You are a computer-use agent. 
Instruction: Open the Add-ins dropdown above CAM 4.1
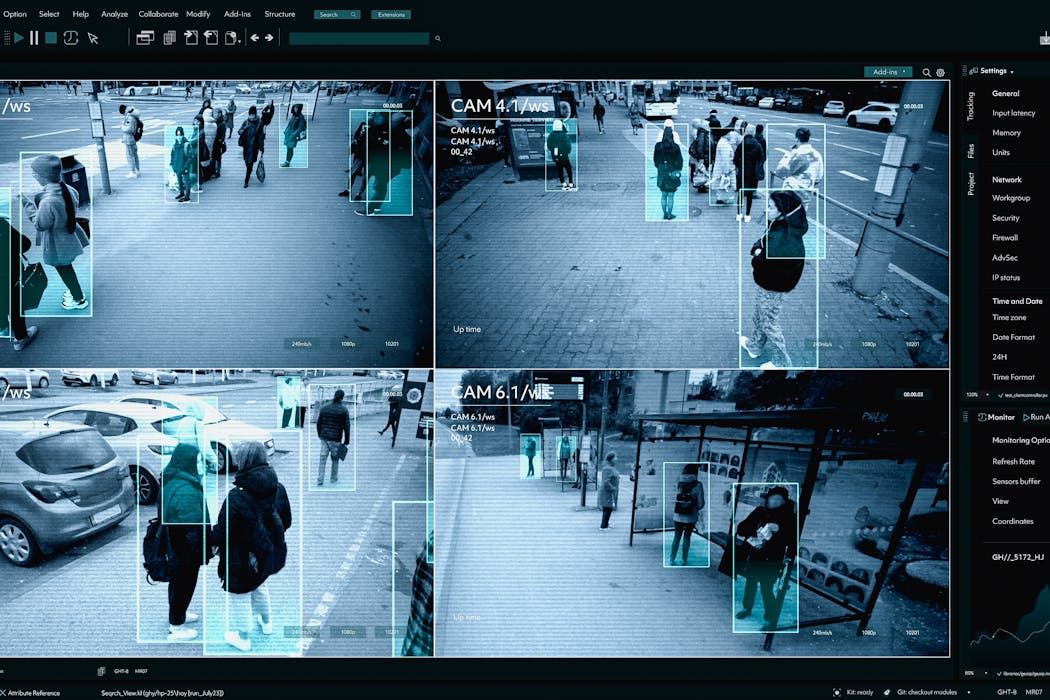coord(888,72)
